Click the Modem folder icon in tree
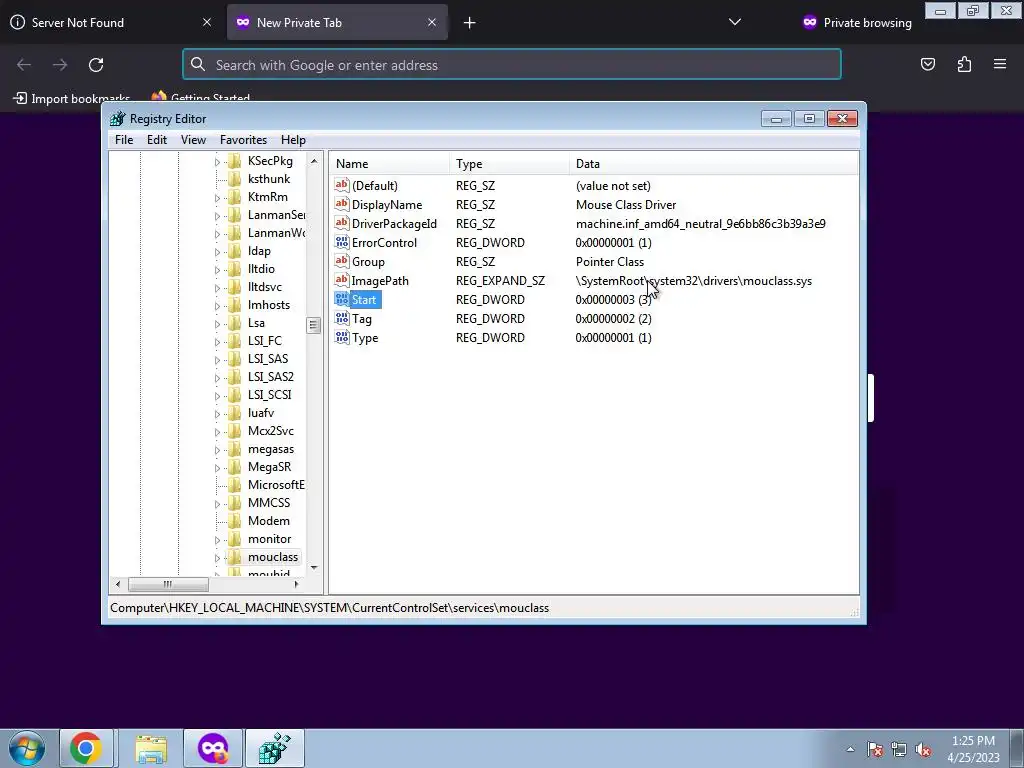 click(234, 520)
